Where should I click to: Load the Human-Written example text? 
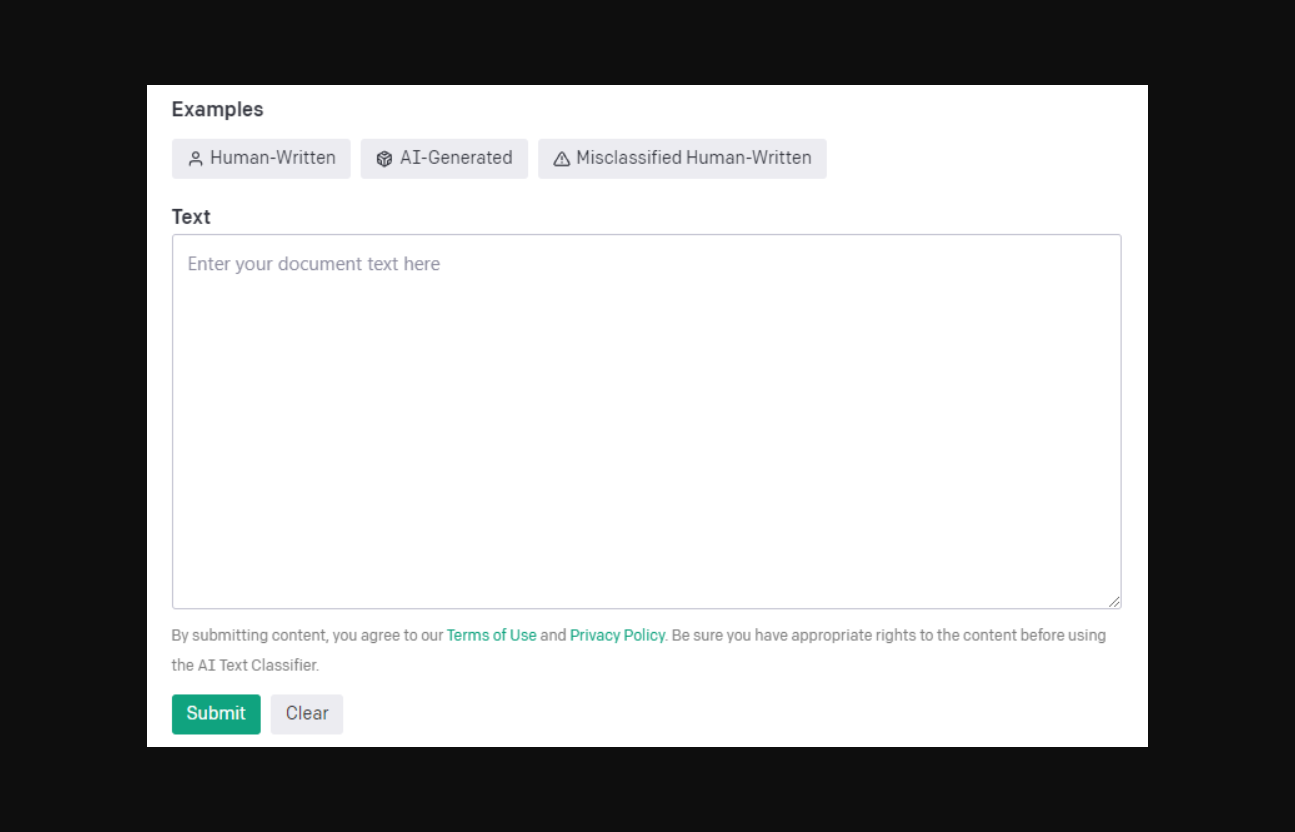click(x=261, y=158)
